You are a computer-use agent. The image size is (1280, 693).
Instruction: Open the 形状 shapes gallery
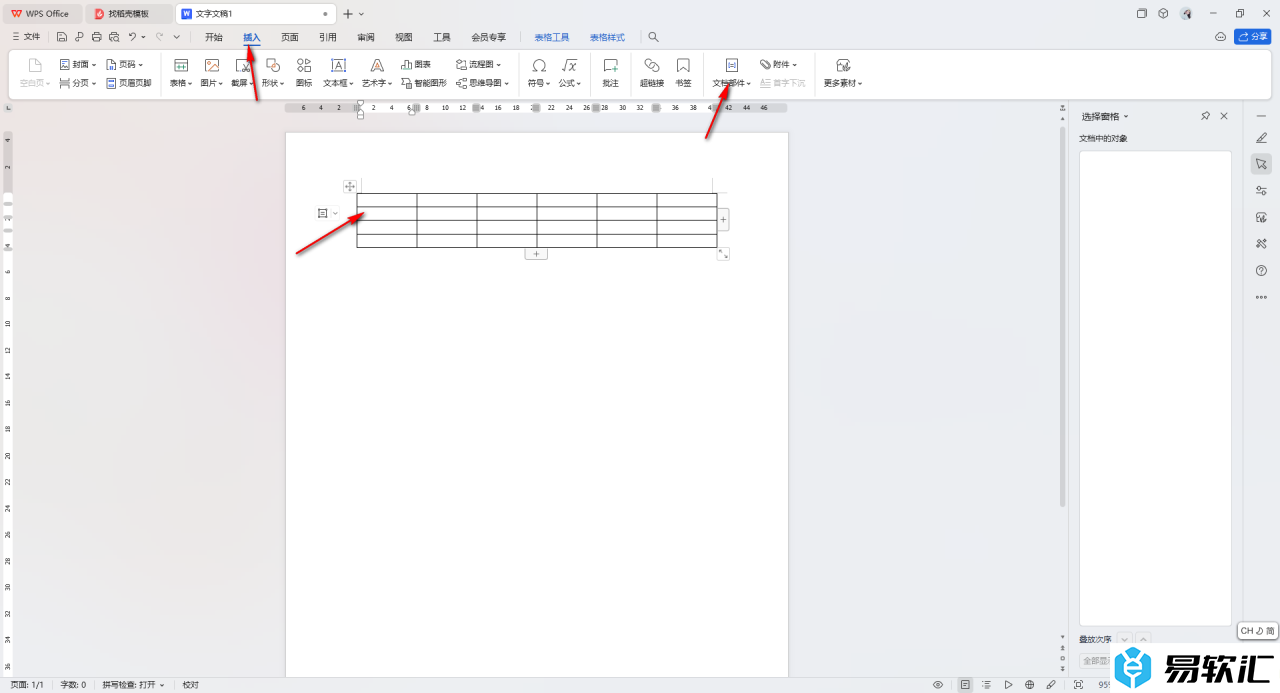click(273, 73)
